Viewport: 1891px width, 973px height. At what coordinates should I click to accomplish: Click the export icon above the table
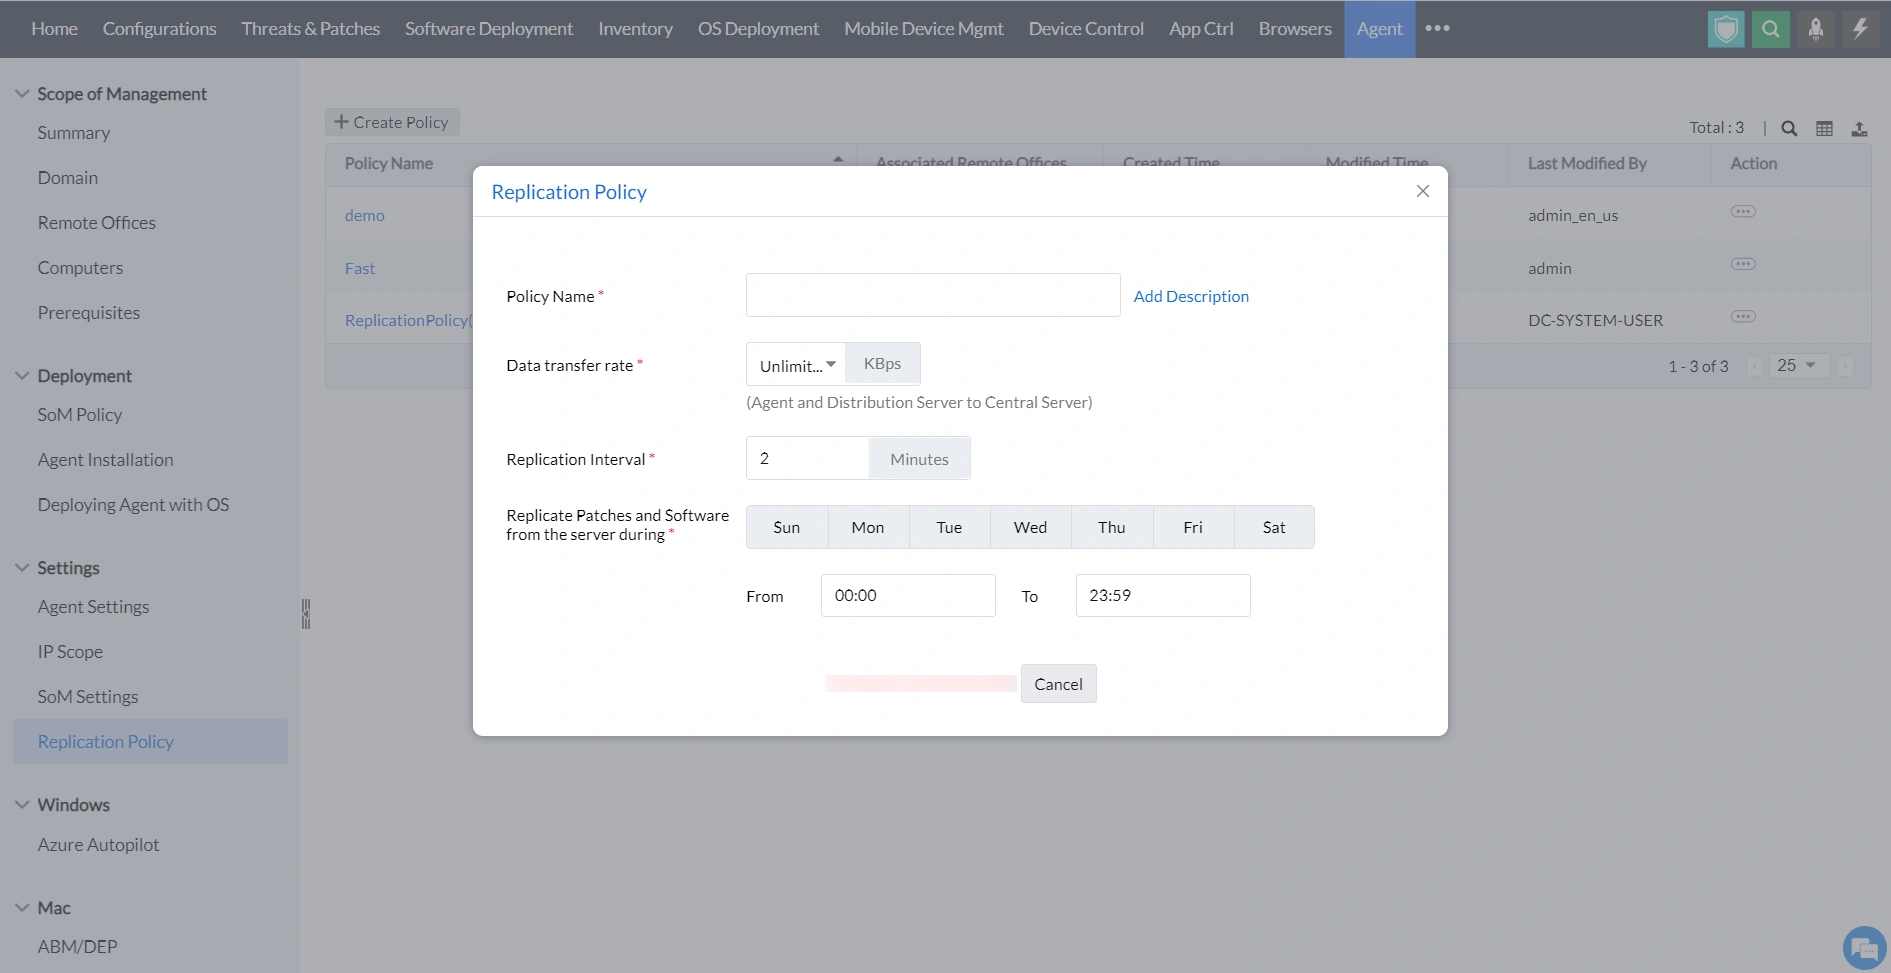pyautogui.click(x=1859, y=128)
